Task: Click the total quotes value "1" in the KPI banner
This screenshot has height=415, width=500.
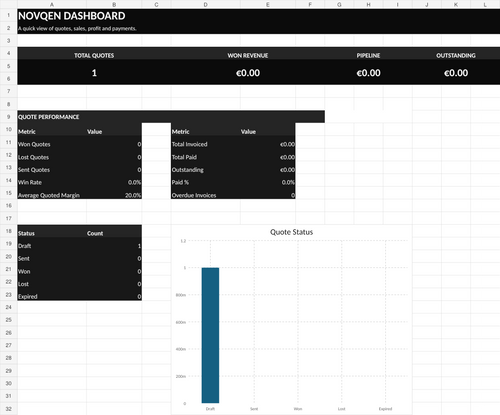Action: pyautogui.click(x=94, y=73)
